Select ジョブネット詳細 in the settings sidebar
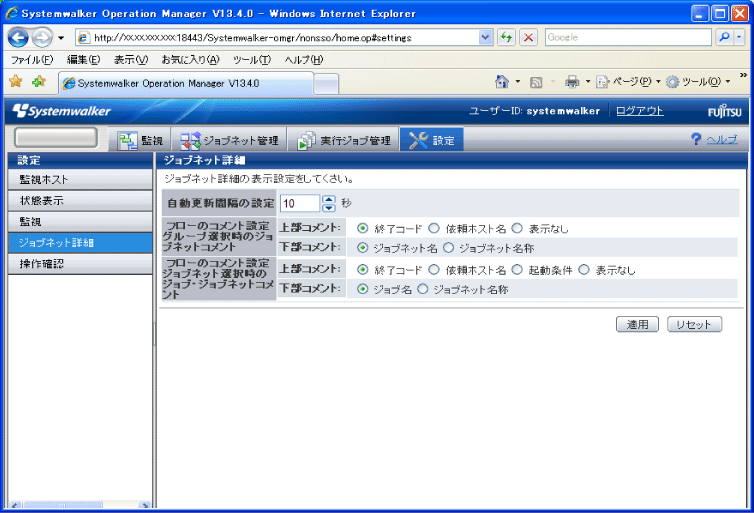Screen dimensions: 754x513 tap(80, 243)
